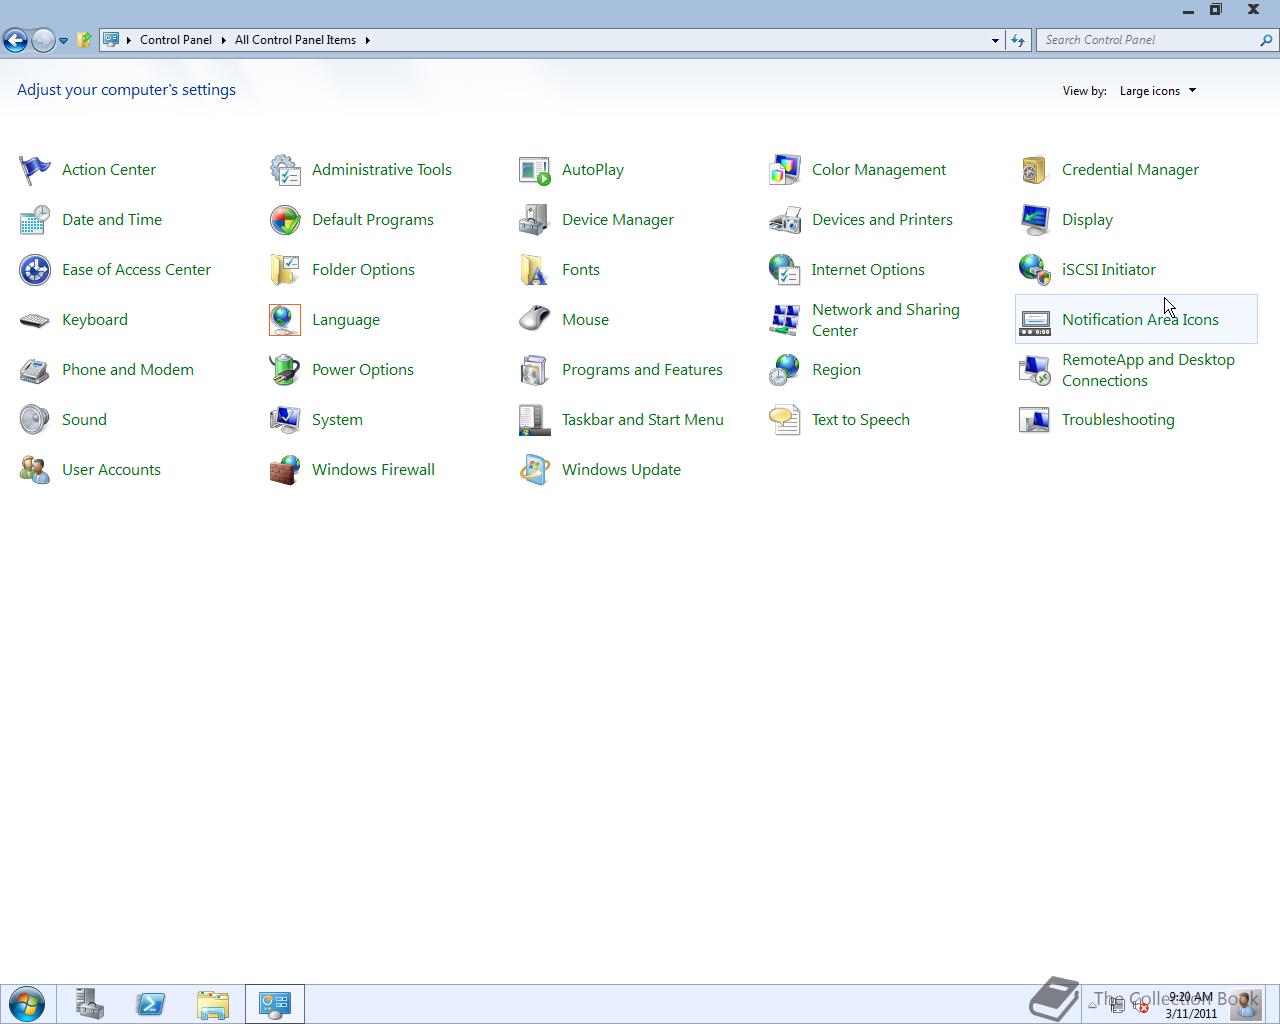Expand the arrow after All Control Panel Items
The width and height of the screenshot is (1280, 1024).
(x=367, y=40)
